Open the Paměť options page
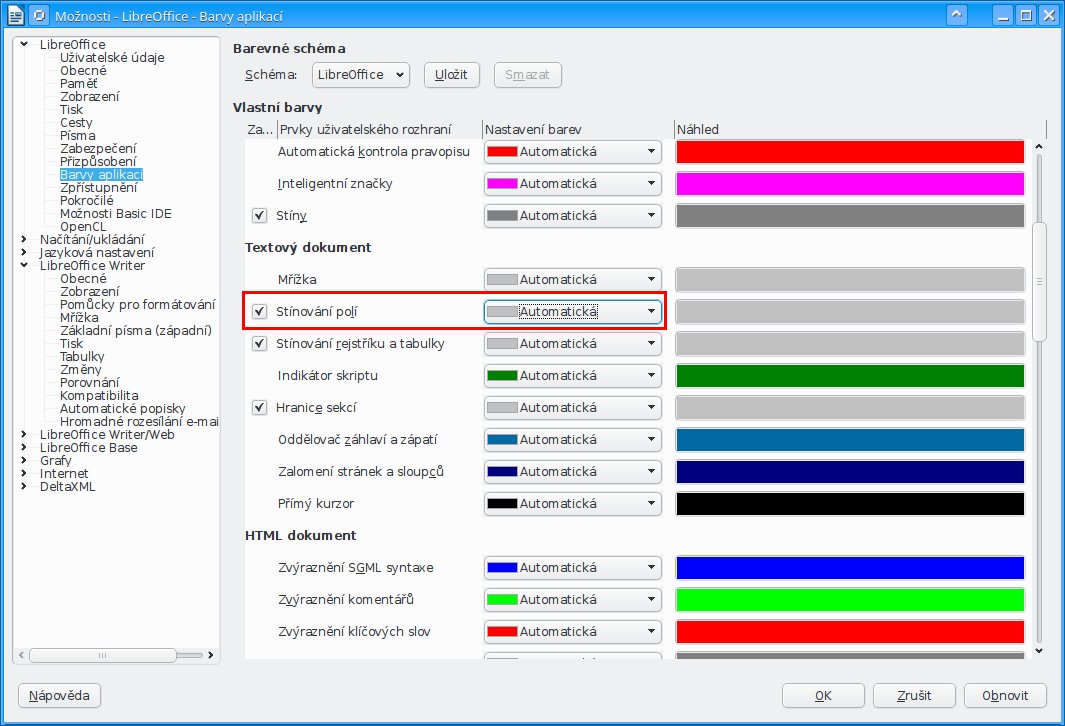The image size is (1065, 726). [x=79, y=84]
